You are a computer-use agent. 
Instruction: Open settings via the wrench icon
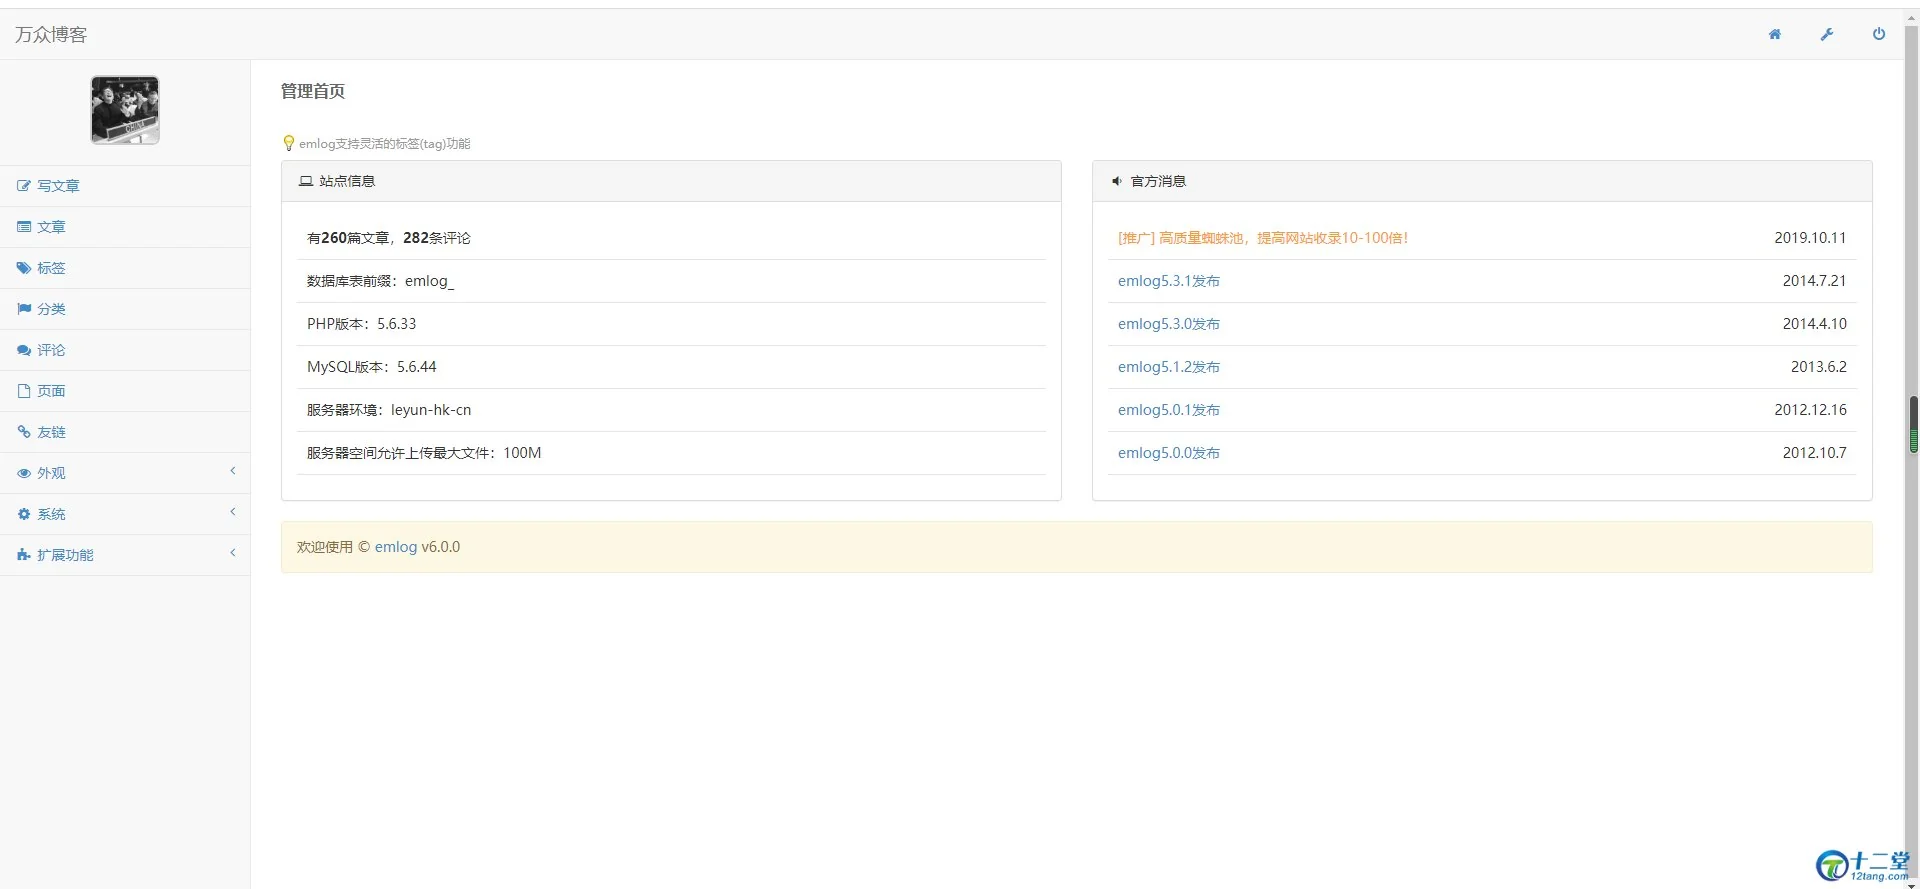[x=1826, y=34]
